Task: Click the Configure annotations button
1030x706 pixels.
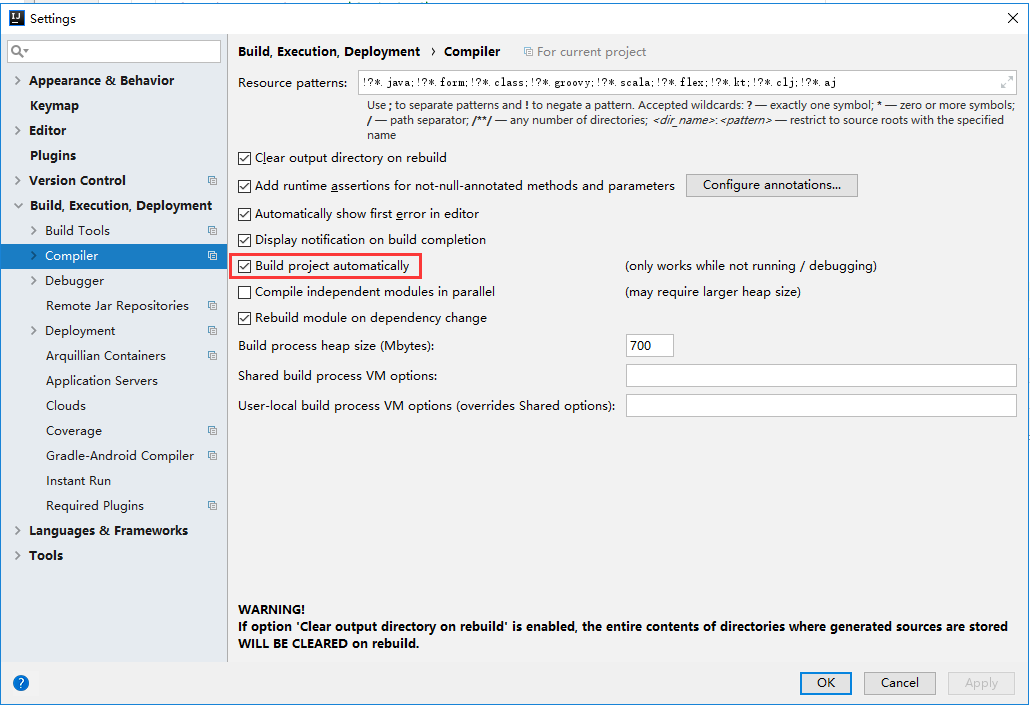Action: (772, 185)
